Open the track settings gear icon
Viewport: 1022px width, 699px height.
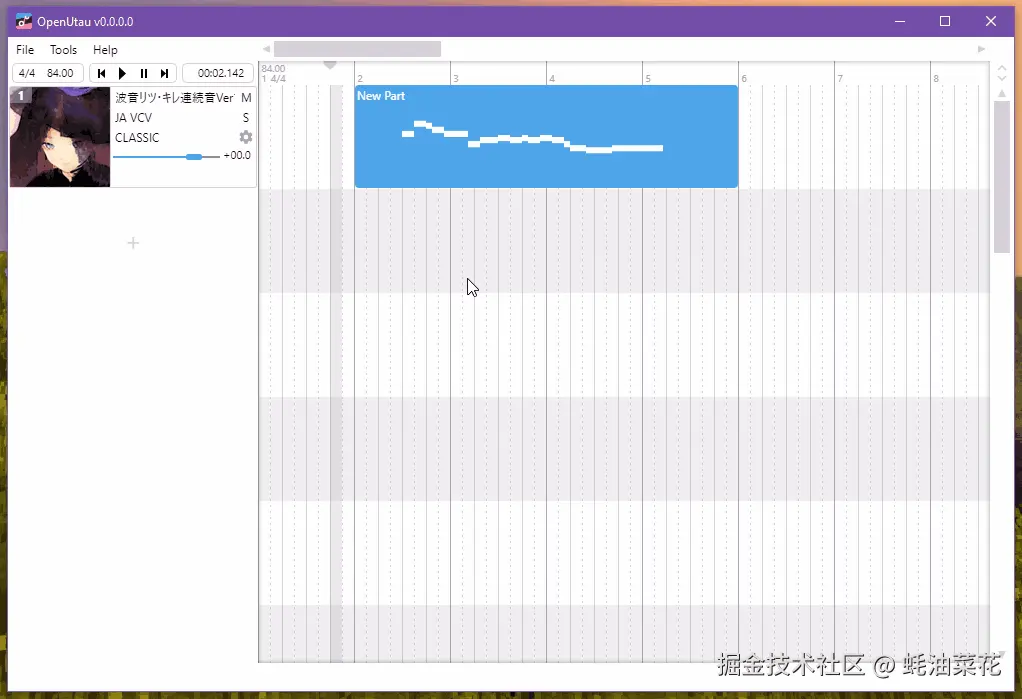(245, 137)
